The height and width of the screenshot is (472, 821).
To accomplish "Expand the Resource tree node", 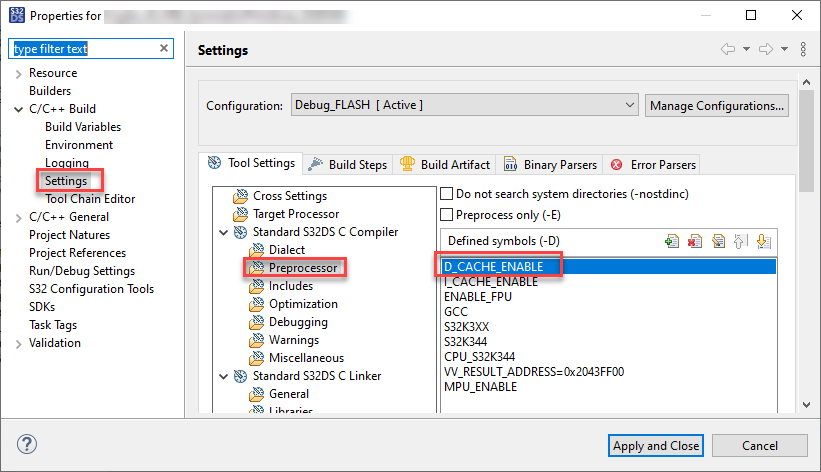I will pos(19,73).
